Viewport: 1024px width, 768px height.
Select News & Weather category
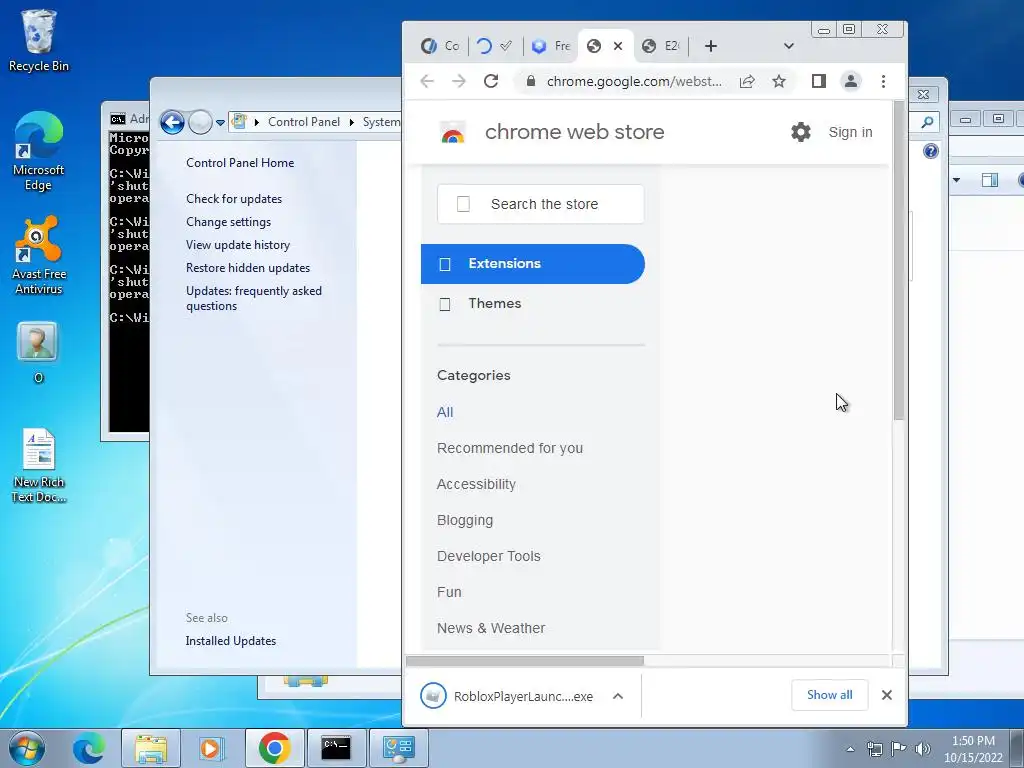(490, 628)
